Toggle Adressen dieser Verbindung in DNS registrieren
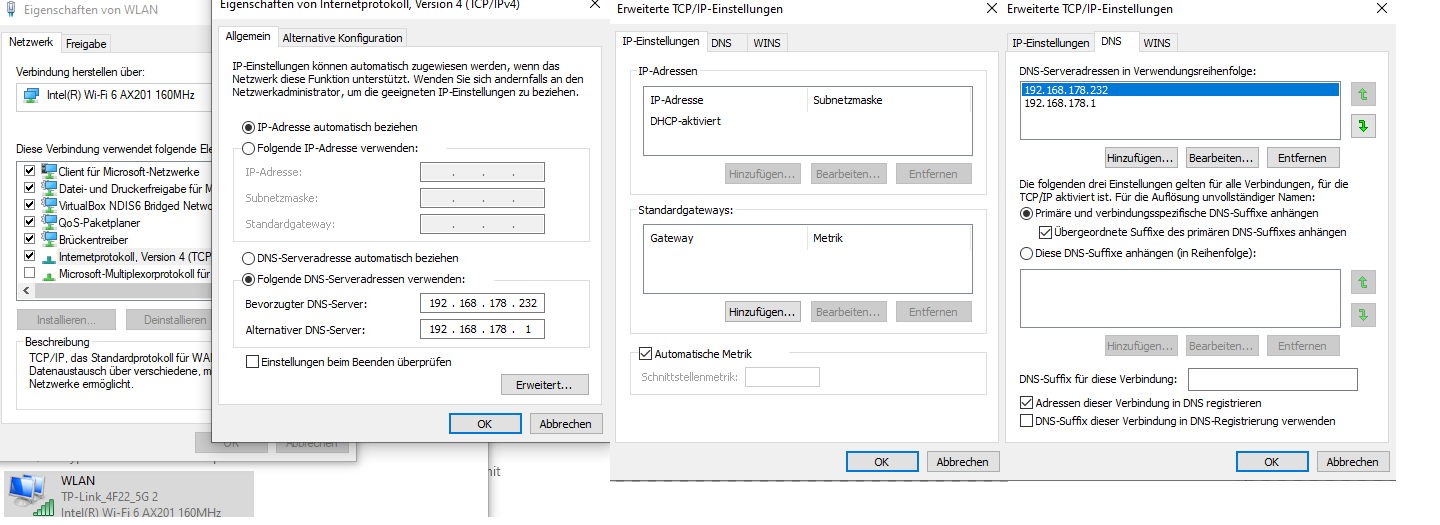The width and height of the screenshot is (1440, 525). pos(1026,403)
